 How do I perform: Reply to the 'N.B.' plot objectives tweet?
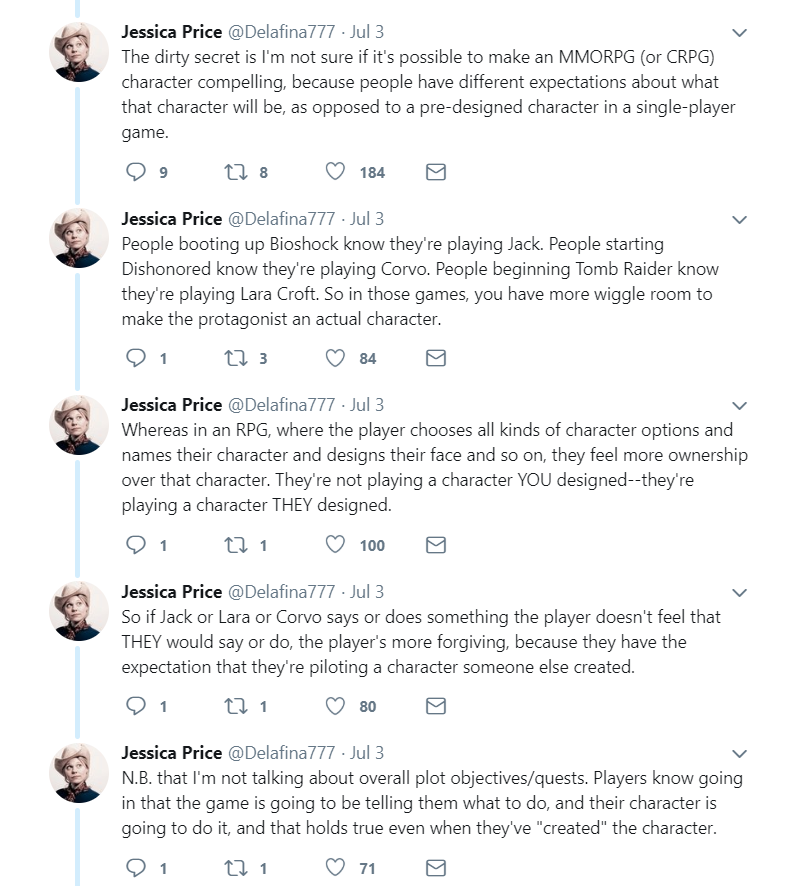pos(137,867)
